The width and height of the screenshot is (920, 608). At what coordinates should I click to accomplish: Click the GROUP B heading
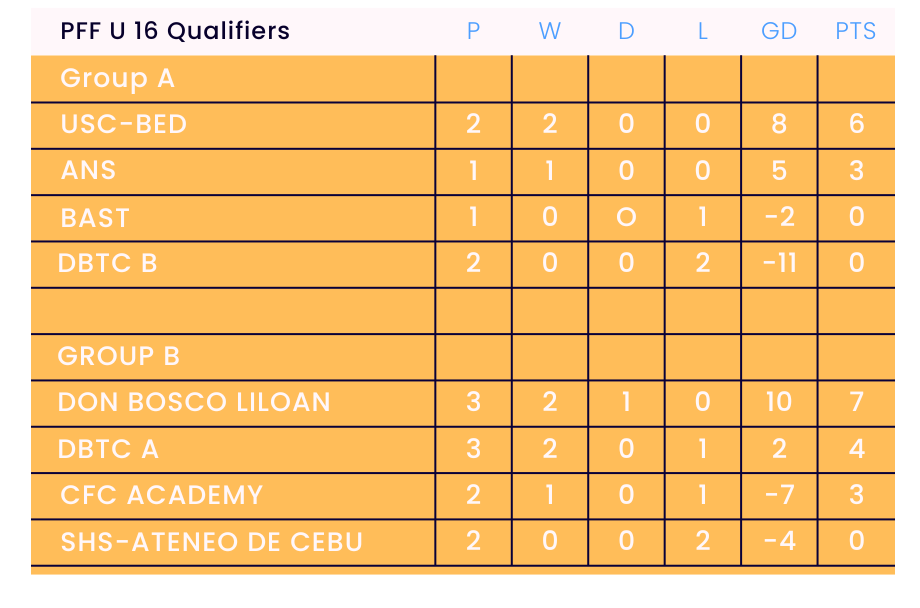pyautogui.click(x=119, y=356)
